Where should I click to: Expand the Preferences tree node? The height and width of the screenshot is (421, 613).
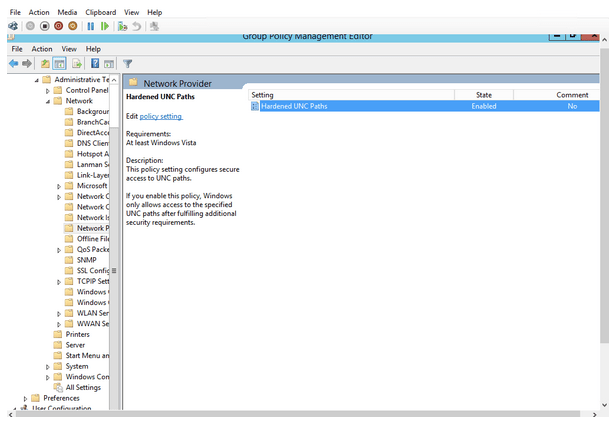point(25,399)
